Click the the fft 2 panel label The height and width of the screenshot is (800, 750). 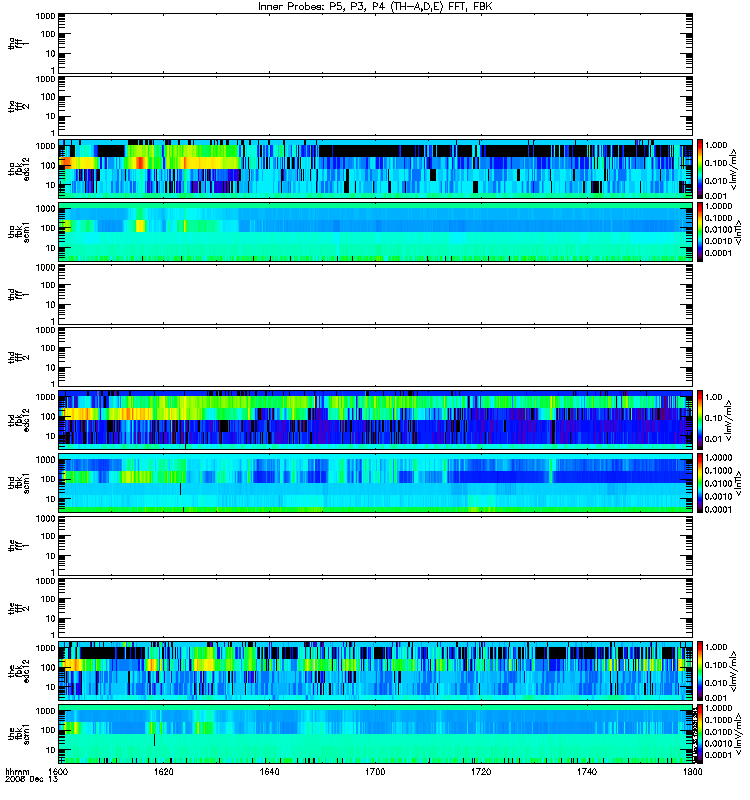(x=19, y=608)
